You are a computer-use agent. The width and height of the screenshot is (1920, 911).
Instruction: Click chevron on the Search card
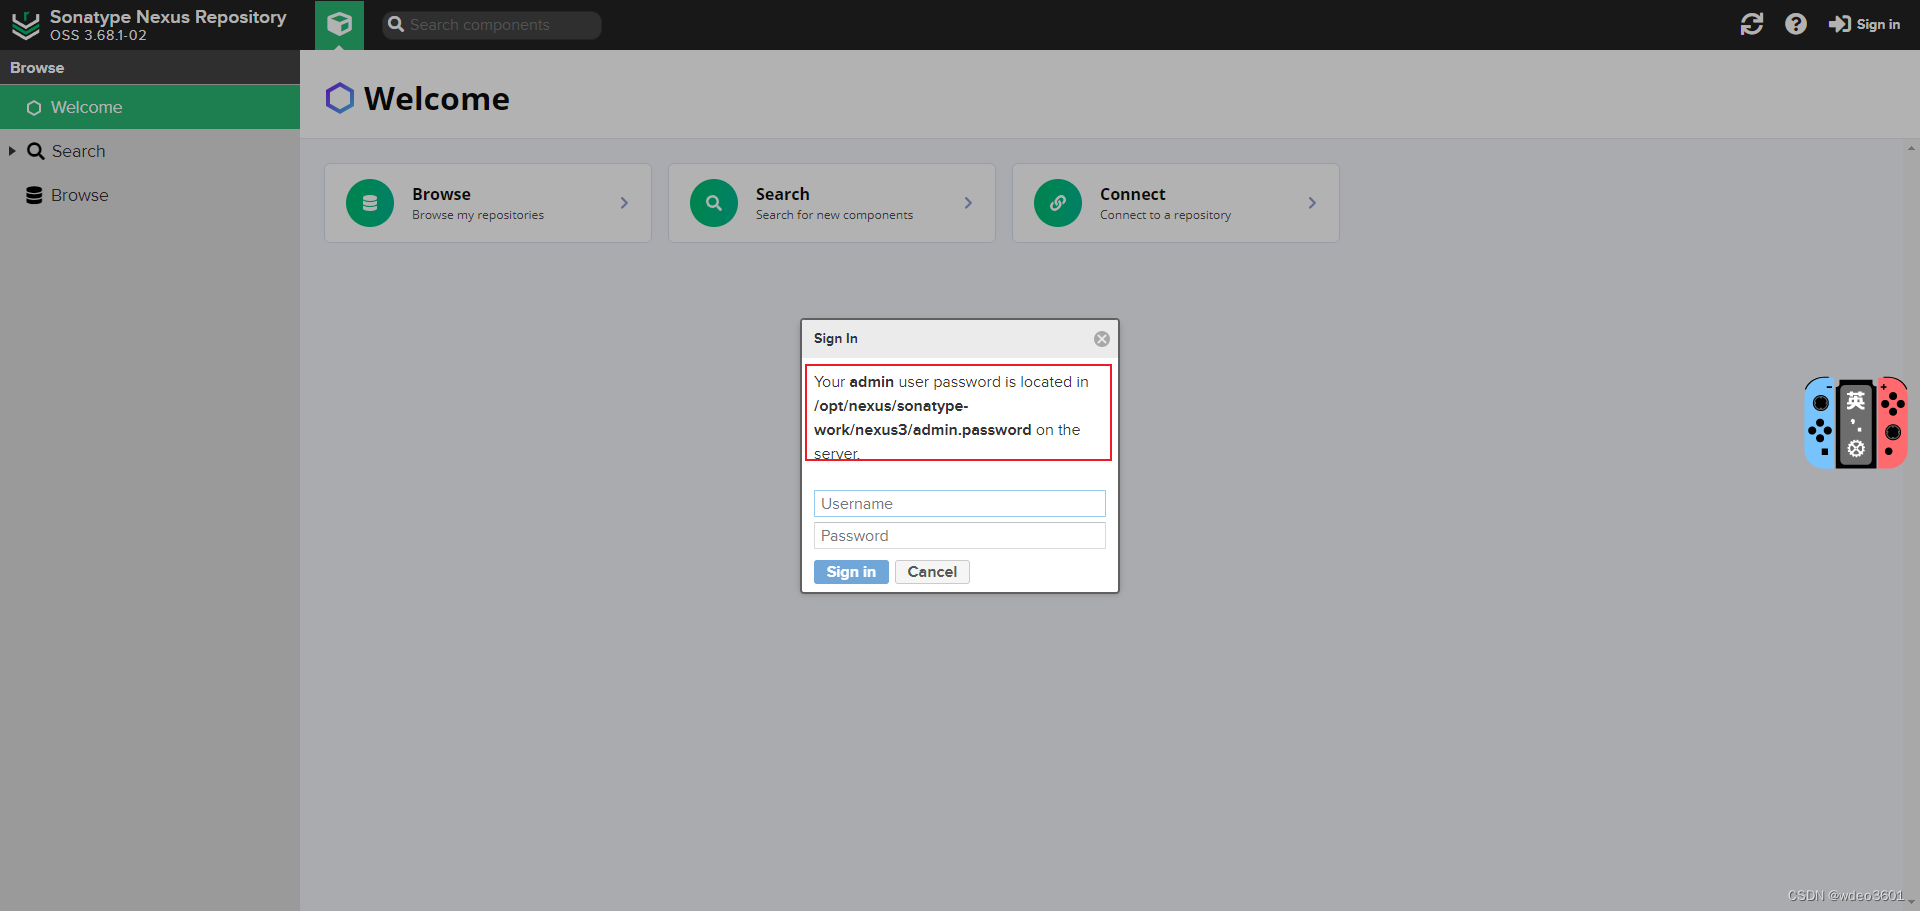pyautogui.click(x=968, y=203)
